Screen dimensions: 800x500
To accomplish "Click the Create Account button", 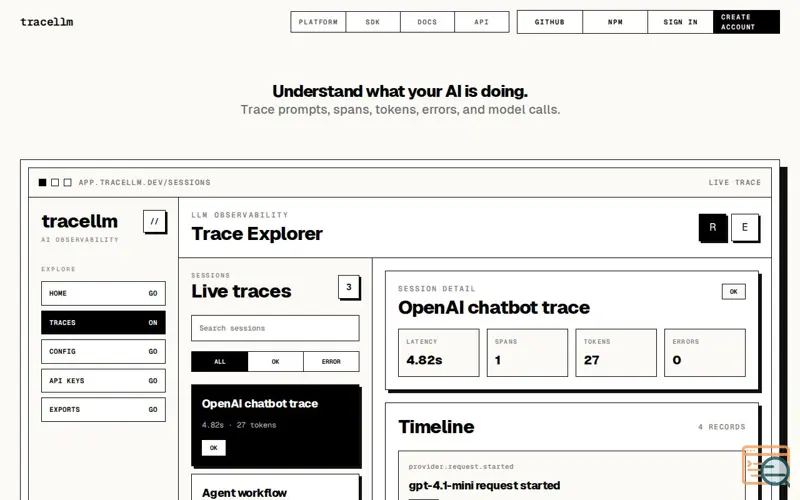I will click(x=746, y=22).
